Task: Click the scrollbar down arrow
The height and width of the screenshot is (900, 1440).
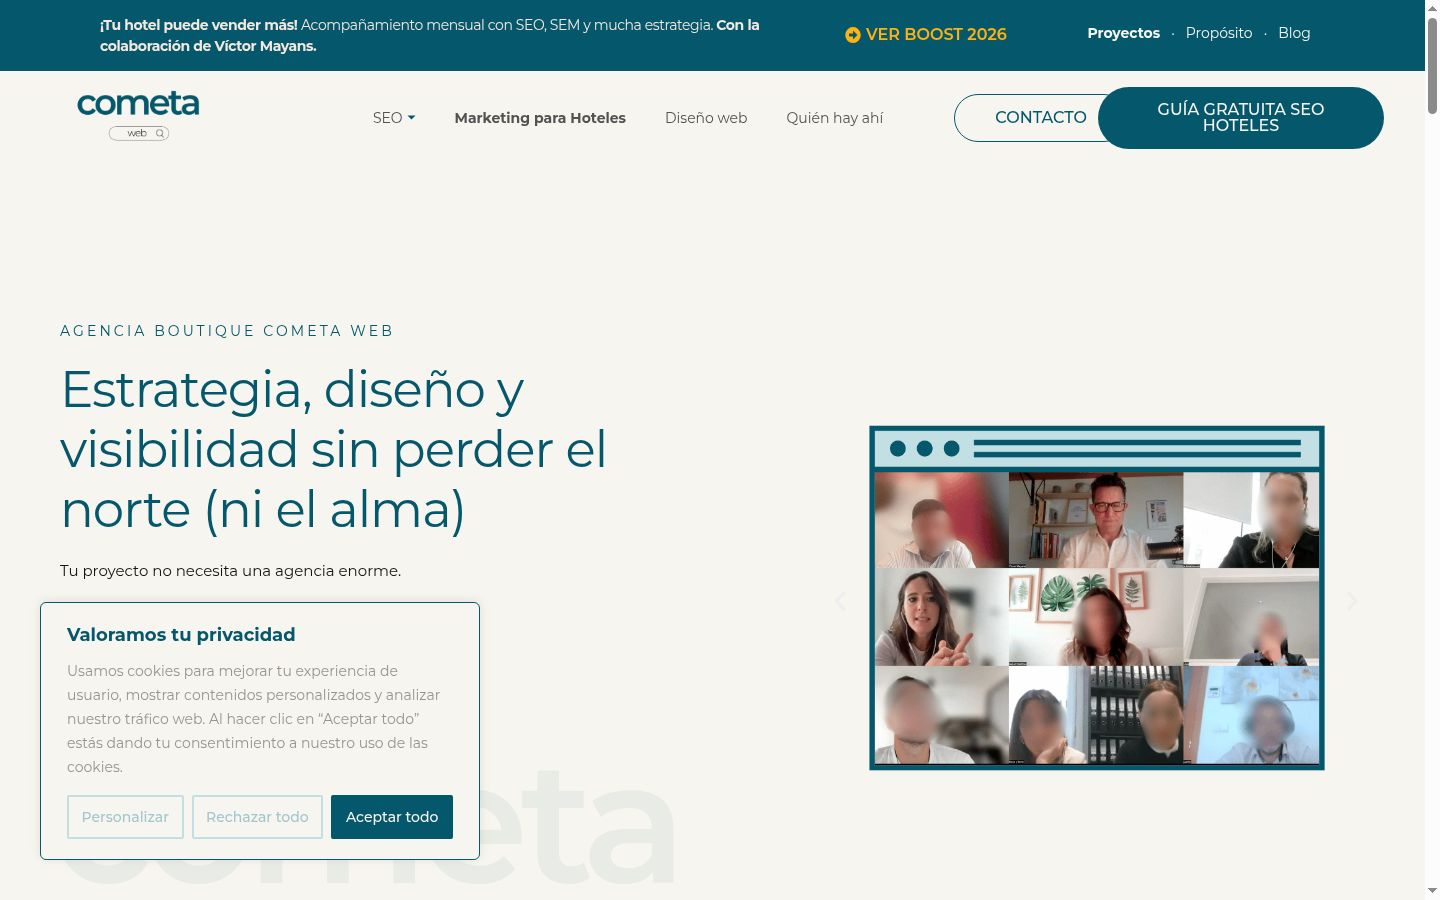Action: pyautogui.click(x=1432, y=890)
